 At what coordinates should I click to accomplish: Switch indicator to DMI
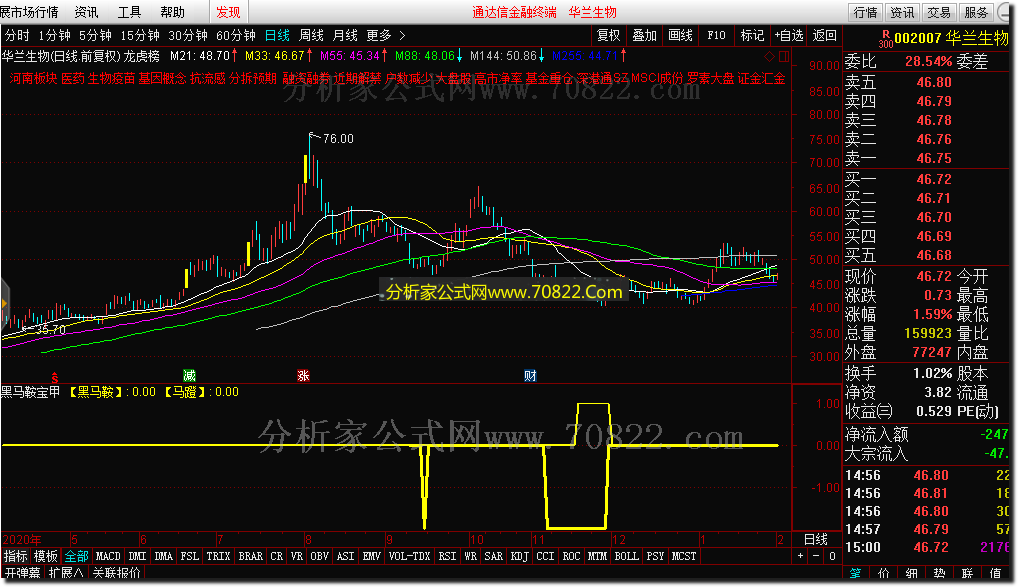tap(137, 556)
